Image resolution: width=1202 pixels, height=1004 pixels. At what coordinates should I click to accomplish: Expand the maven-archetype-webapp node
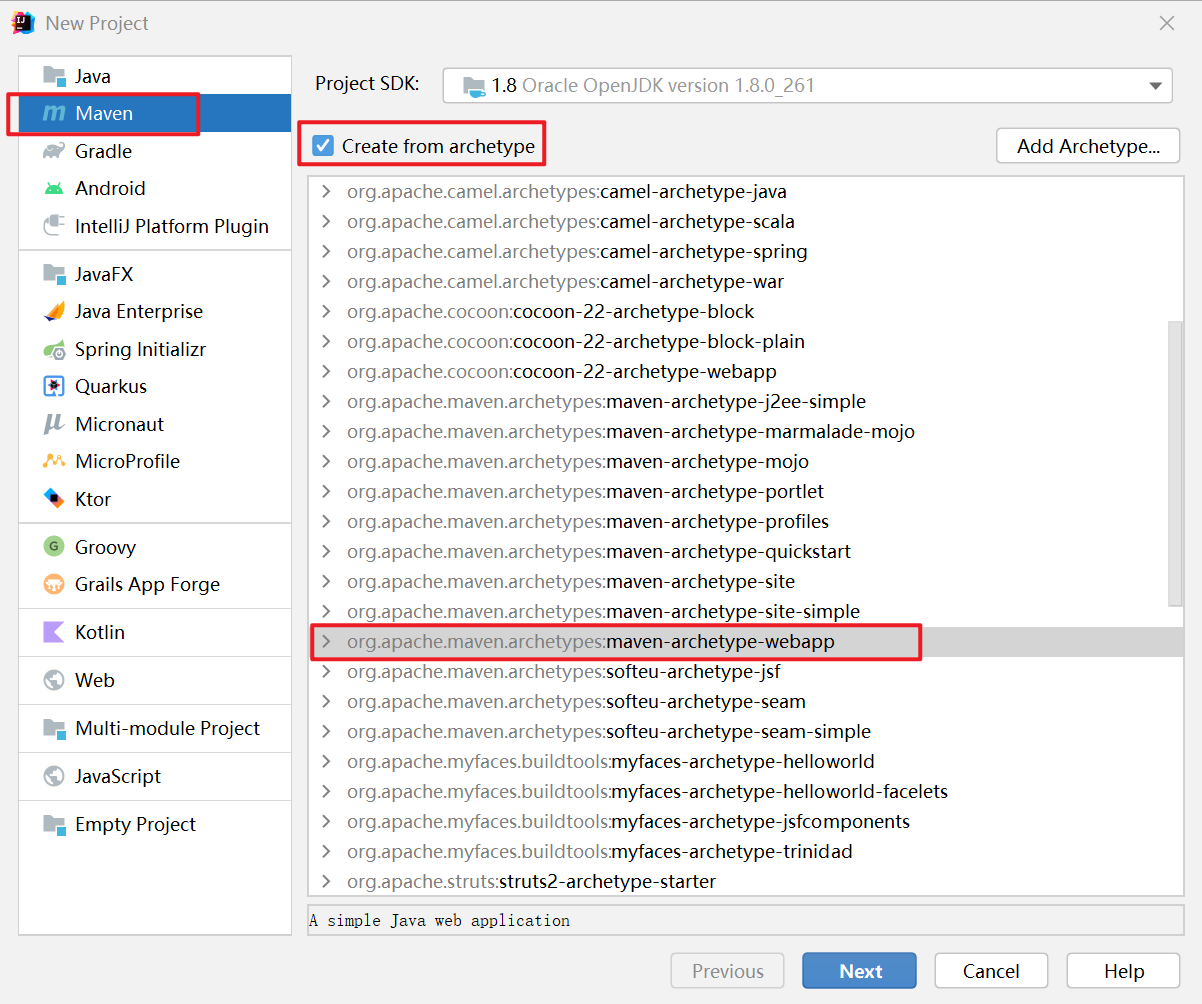click(326, 642)
